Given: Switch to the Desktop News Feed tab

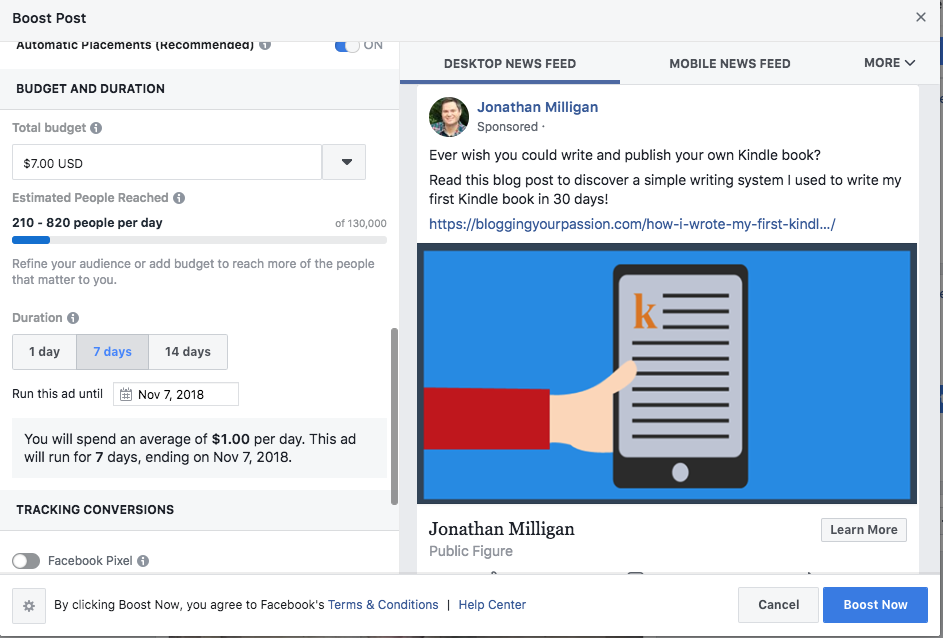Looking at the screenshot, I should 510,64.
